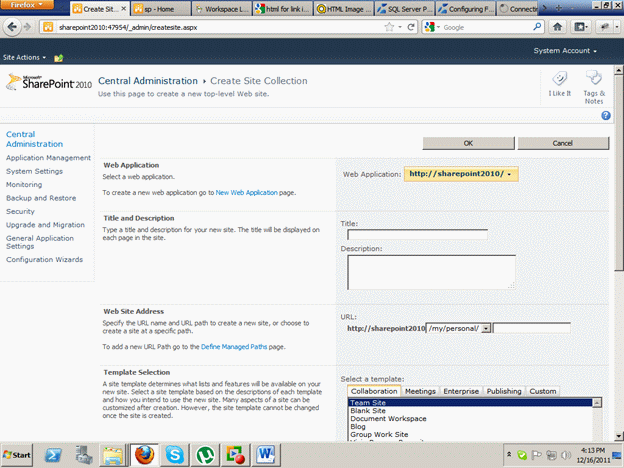Open System Settings in sidebar
The width and height of the screenshot is (624, 468).
click(34, 171)
